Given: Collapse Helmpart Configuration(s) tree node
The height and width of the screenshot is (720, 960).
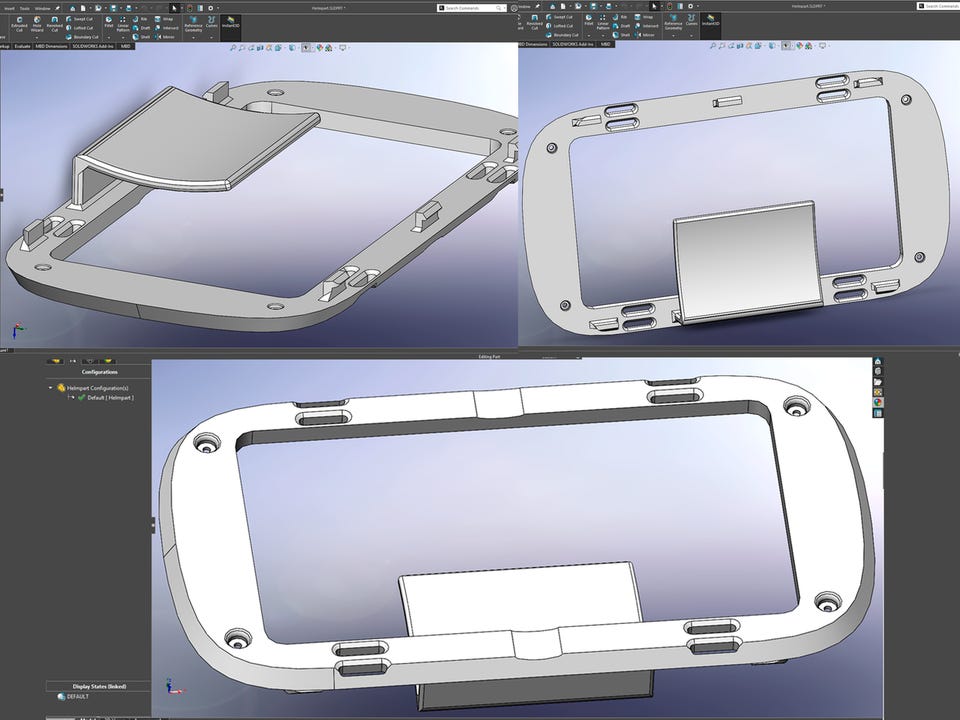Looking at the screenshot, I should [x=50, y=388].
